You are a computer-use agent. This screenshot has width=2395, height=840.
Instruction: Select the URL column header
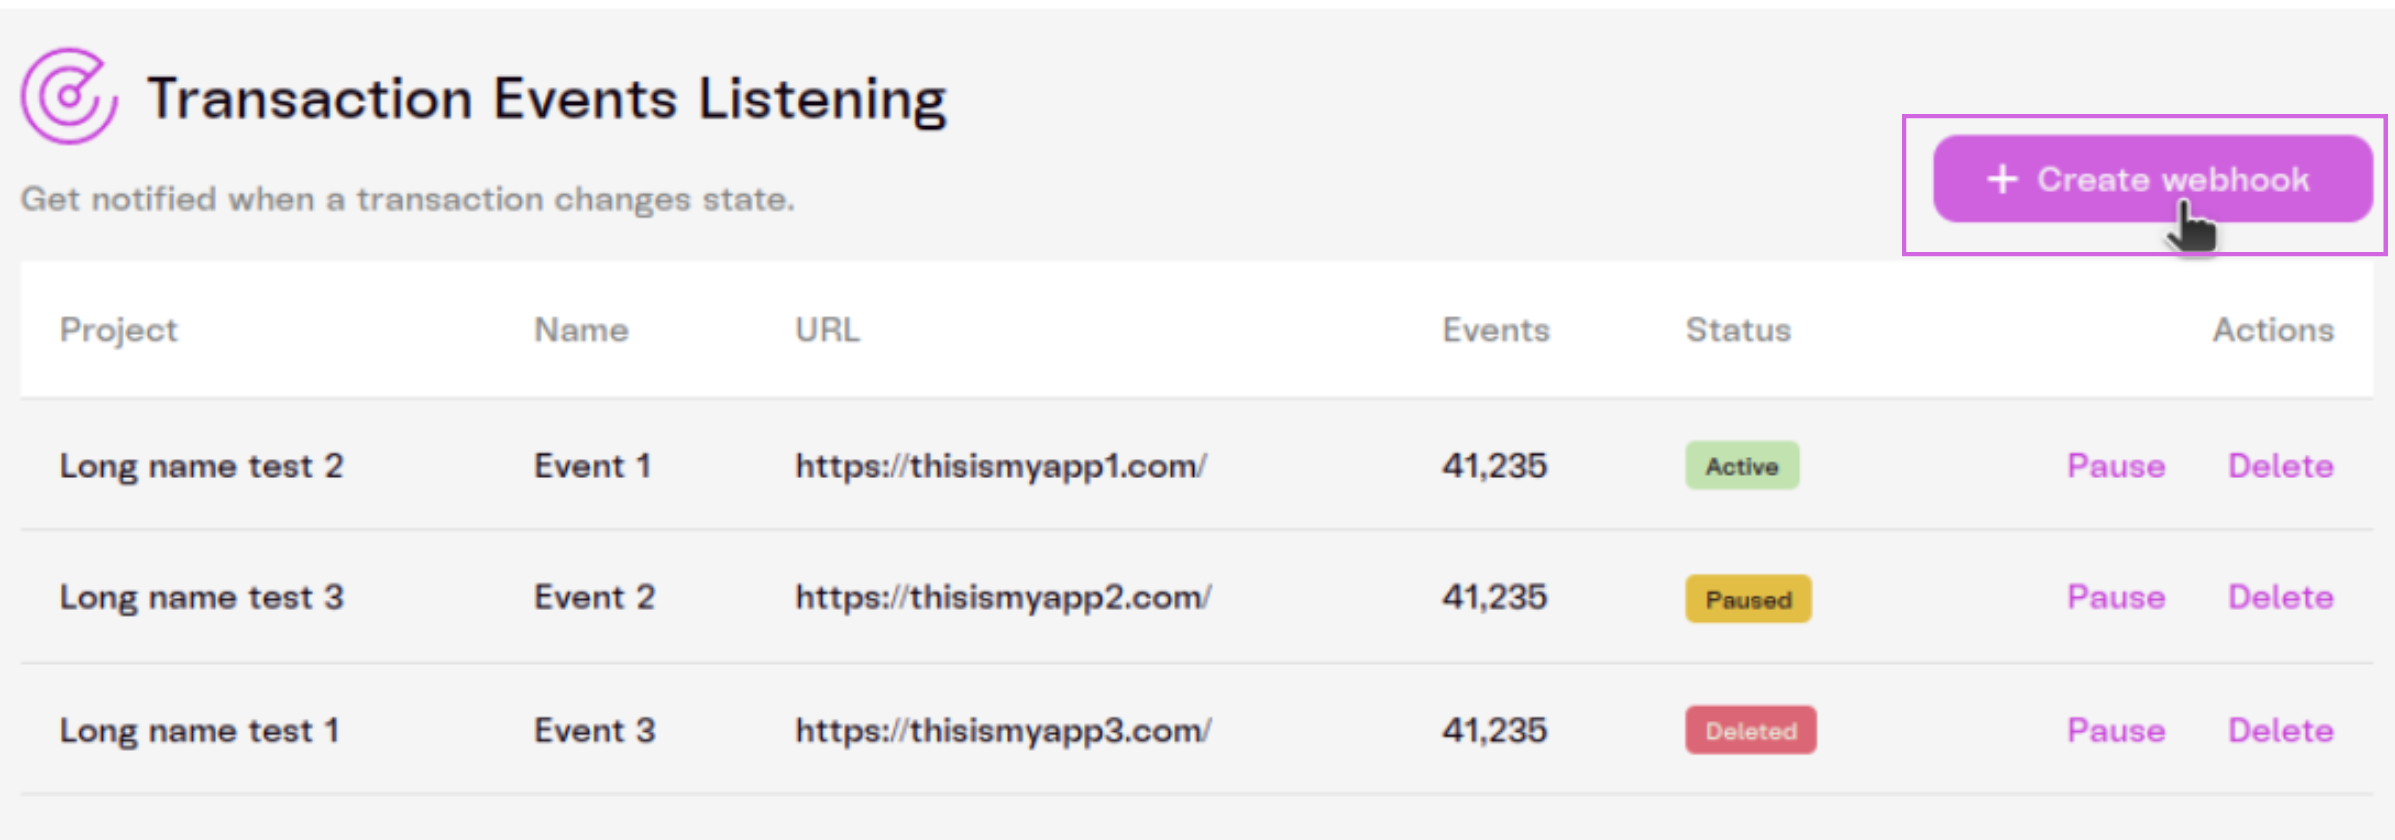pyautogui.click(x=827, y=330)
